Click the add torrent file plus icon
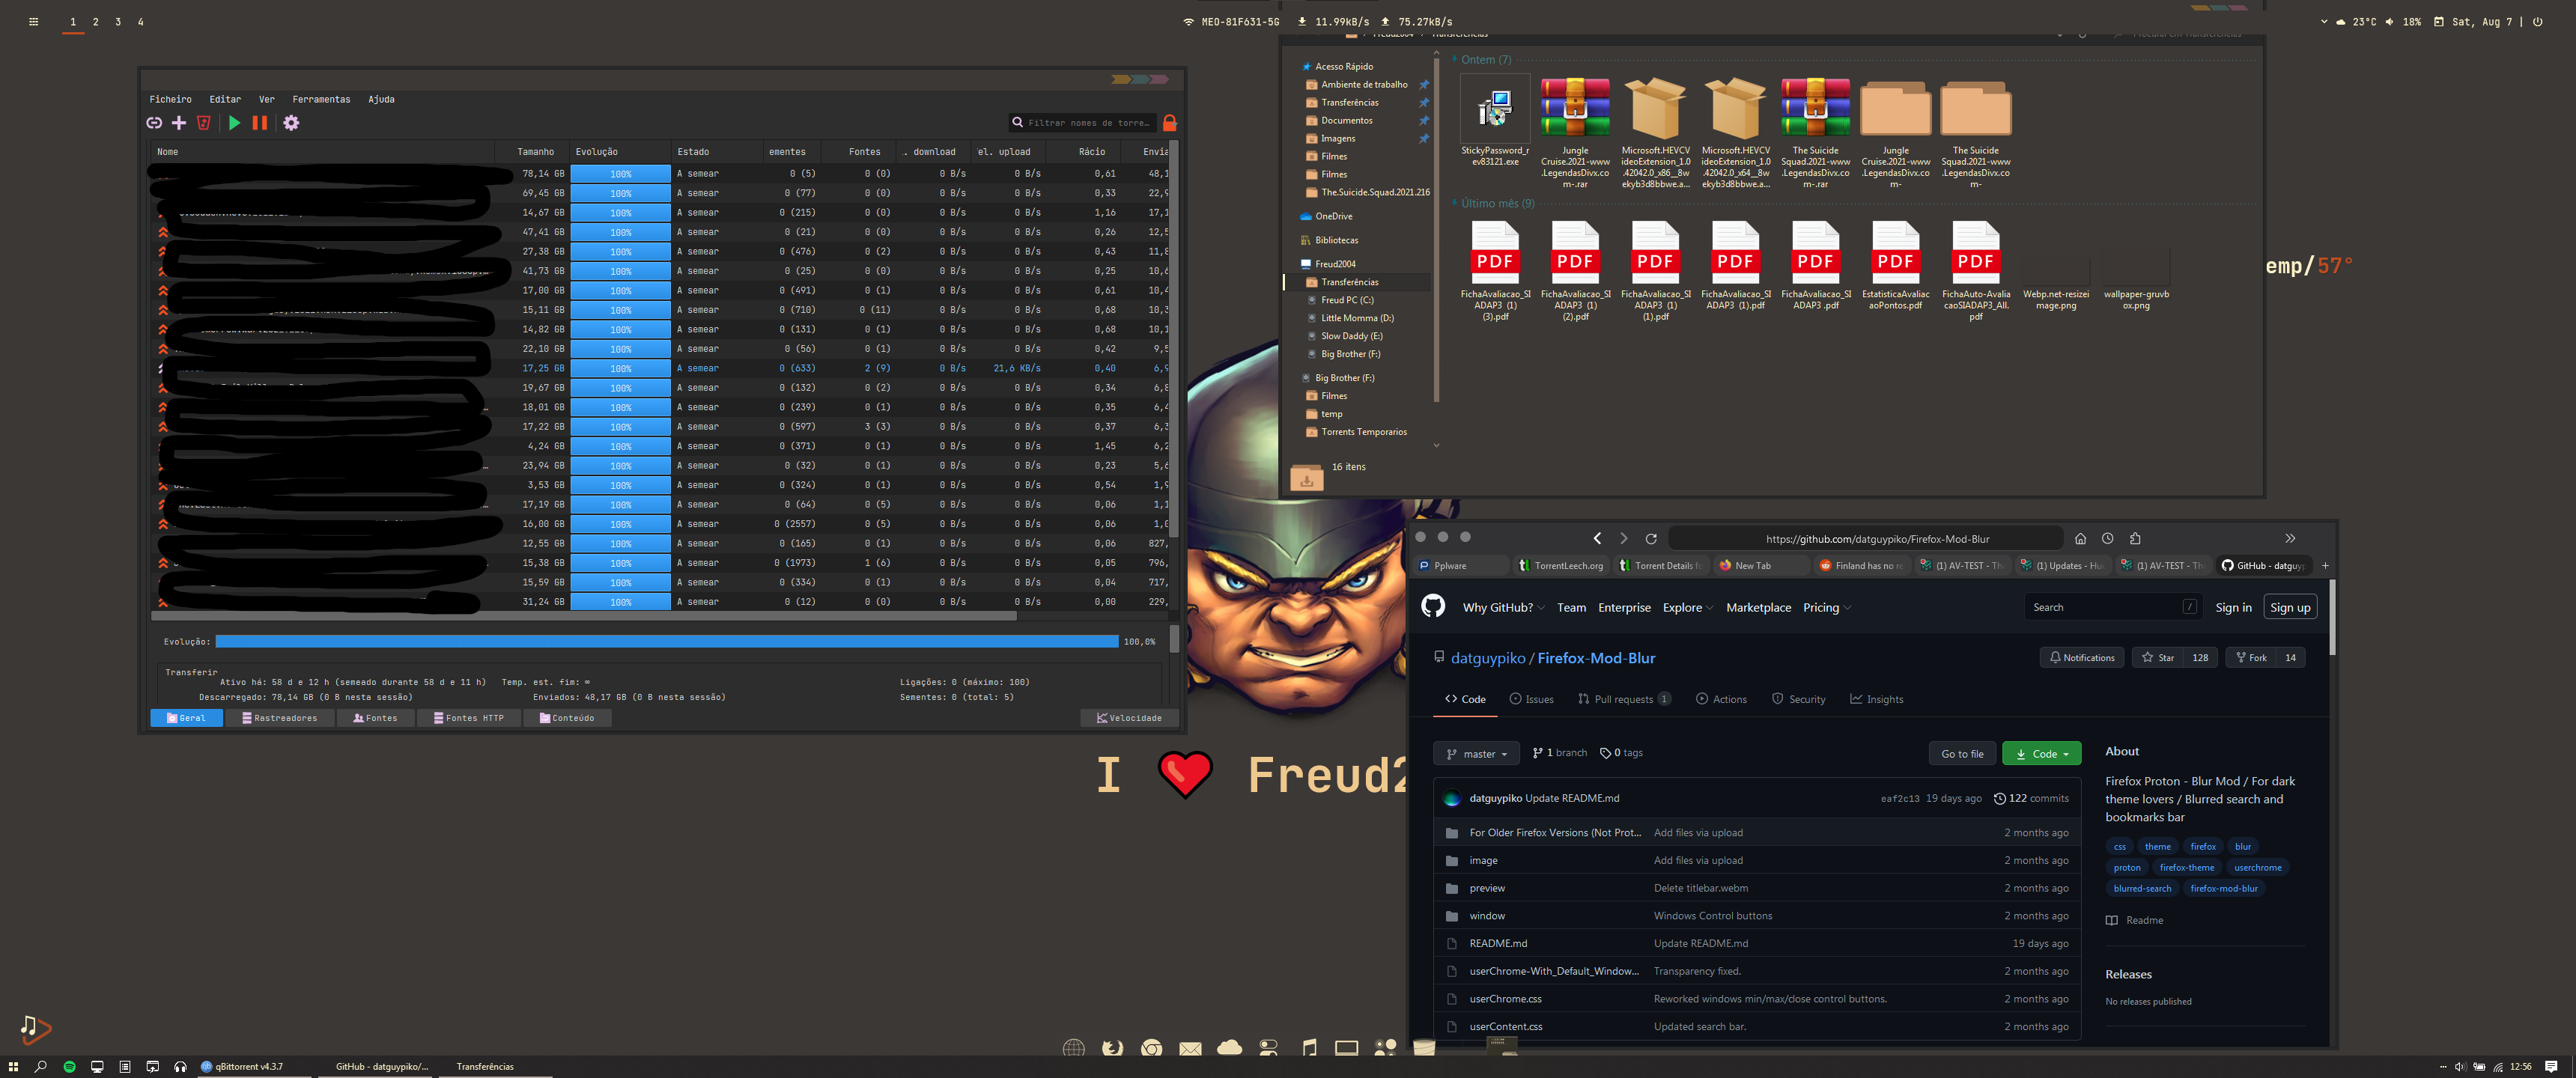 pos(179,123)
